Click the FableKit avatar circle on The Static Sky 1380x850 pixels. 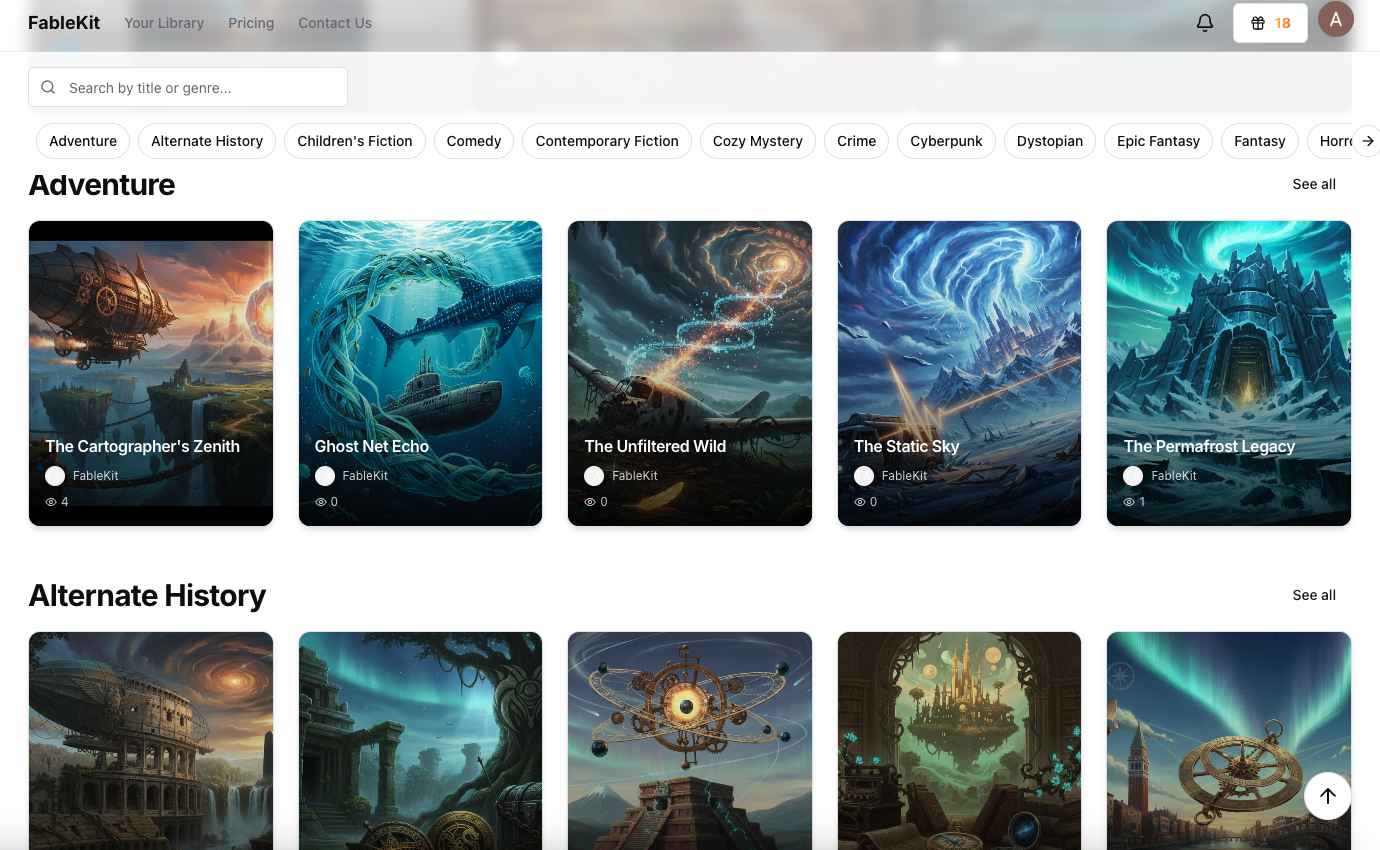[863, 475]
